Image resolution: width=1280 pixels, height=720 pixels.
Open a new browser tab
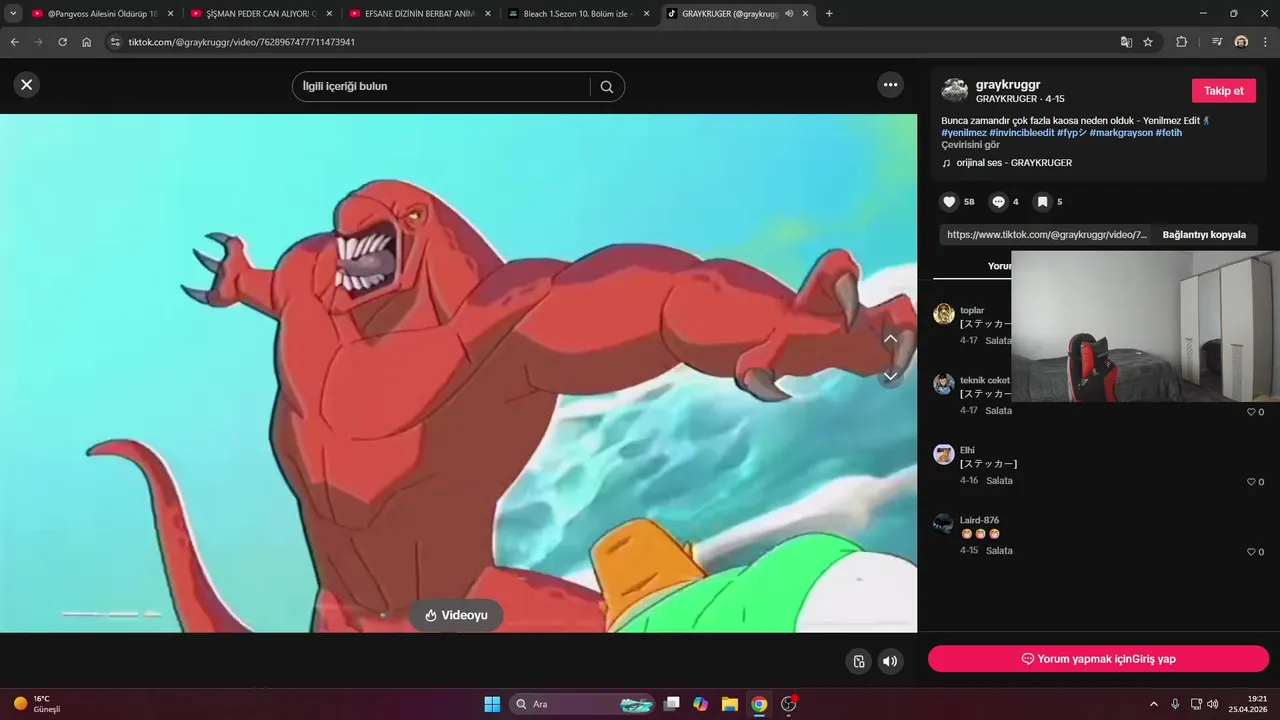pos(829,14)
